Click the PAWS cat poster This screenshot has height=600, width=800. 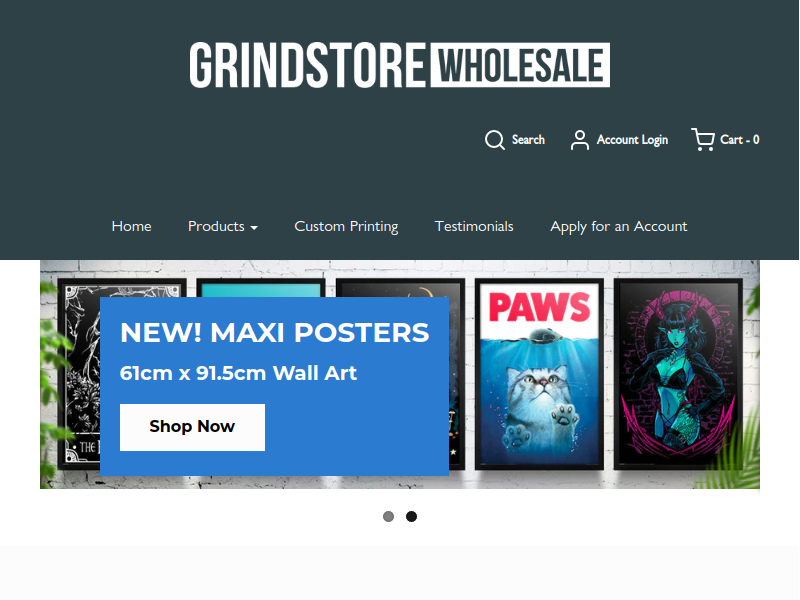539,374
